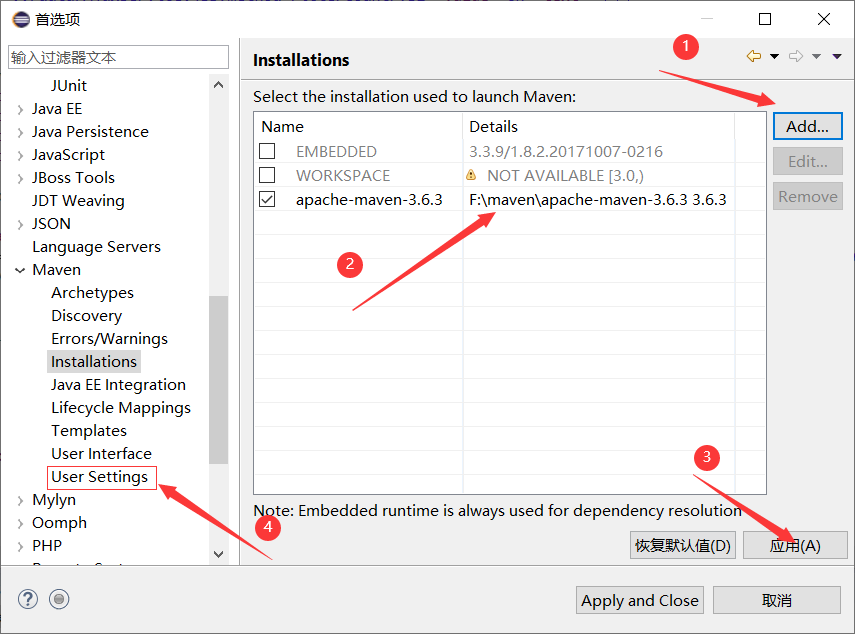The width and height of the screenshot is (855, 634).
Task: Enable the EMBEDDED installation checkbox
Action: point(267,152)
